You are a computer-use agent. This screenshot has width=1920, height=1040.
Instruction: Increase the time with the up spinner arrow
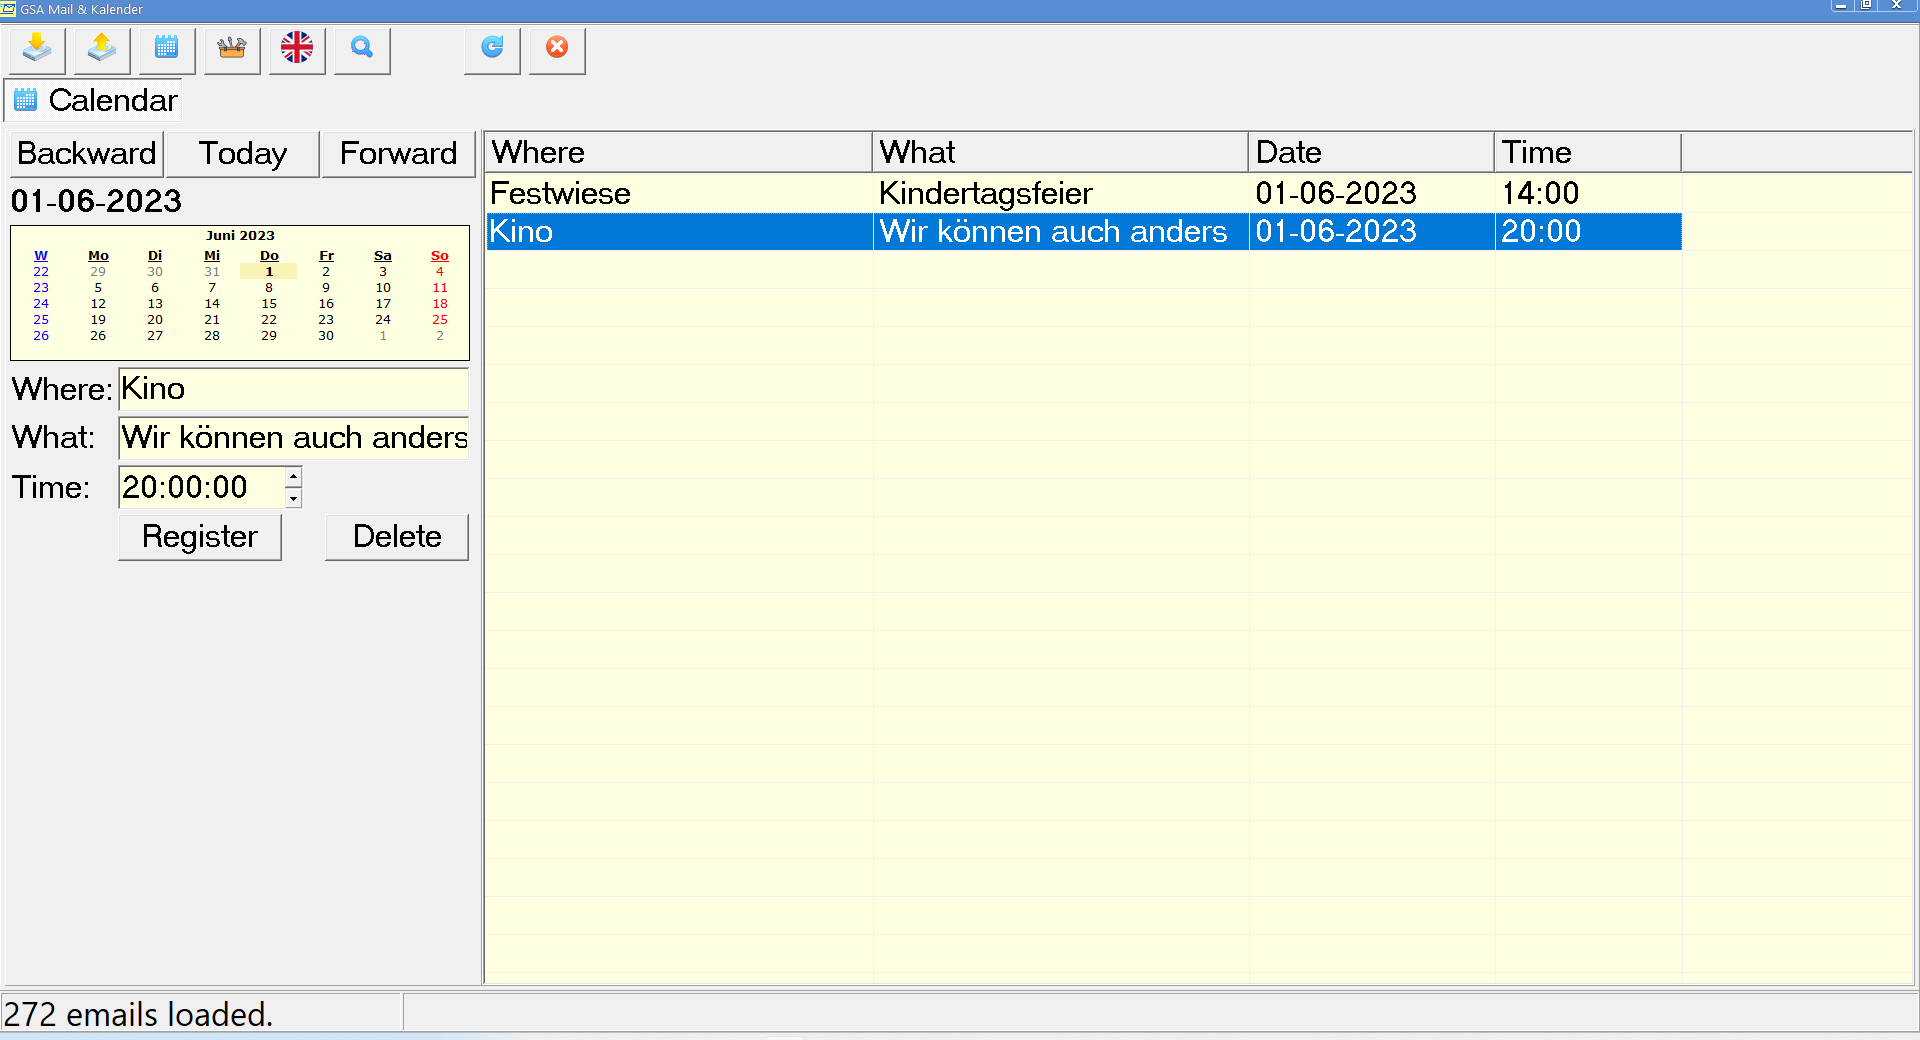[x=293, y=476]
